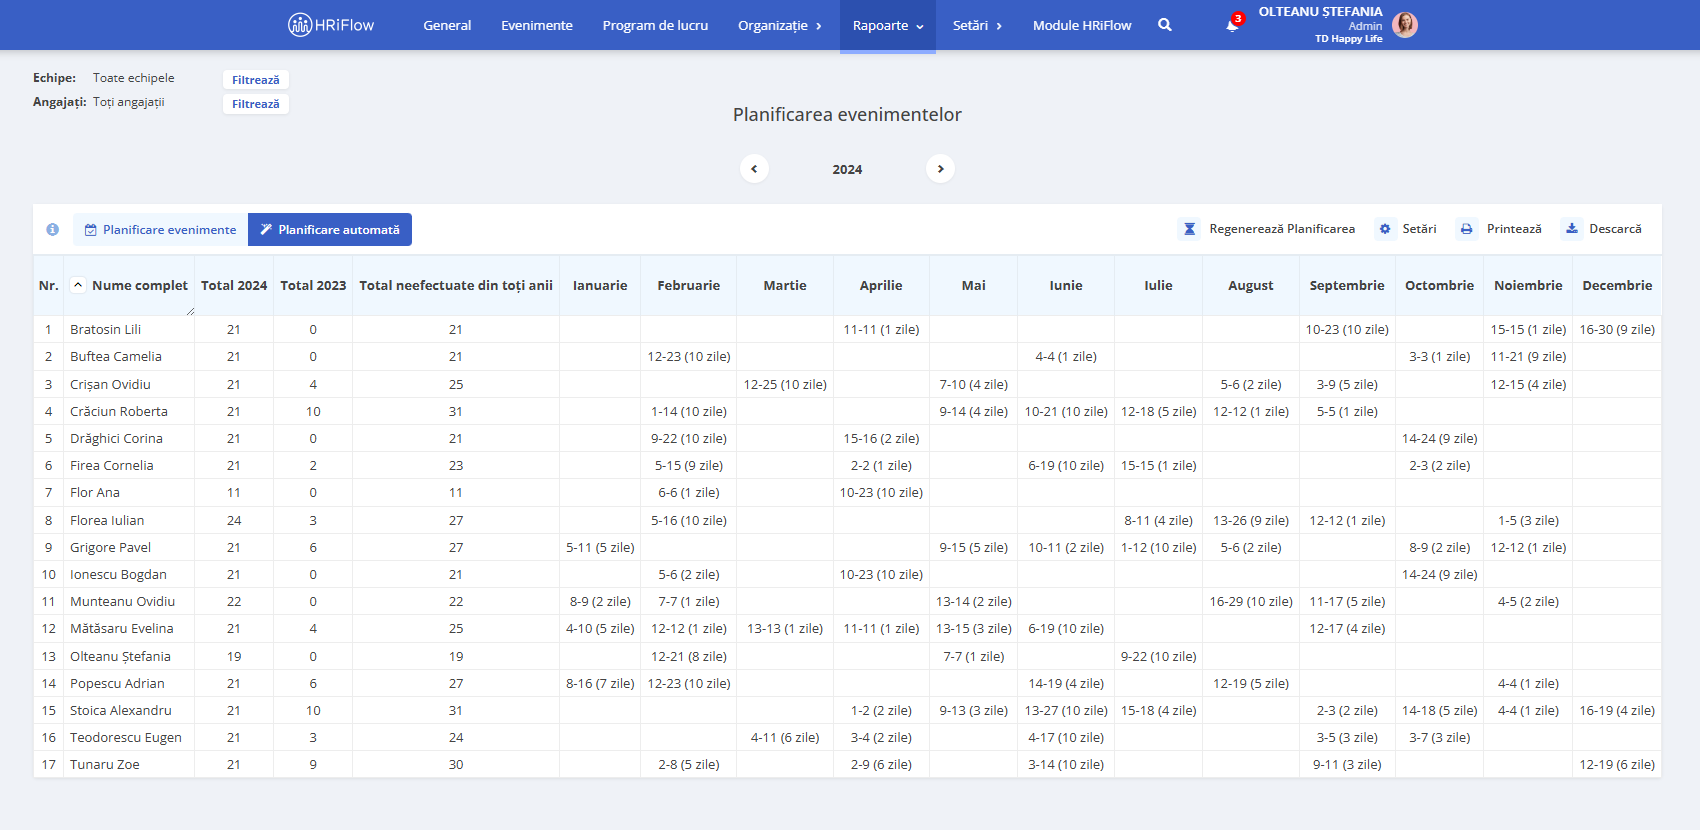1700x830 pixels.
Task: Click Tunaru Zoe's 12-19 (6 zile) cell
Action: point(1617,764)
